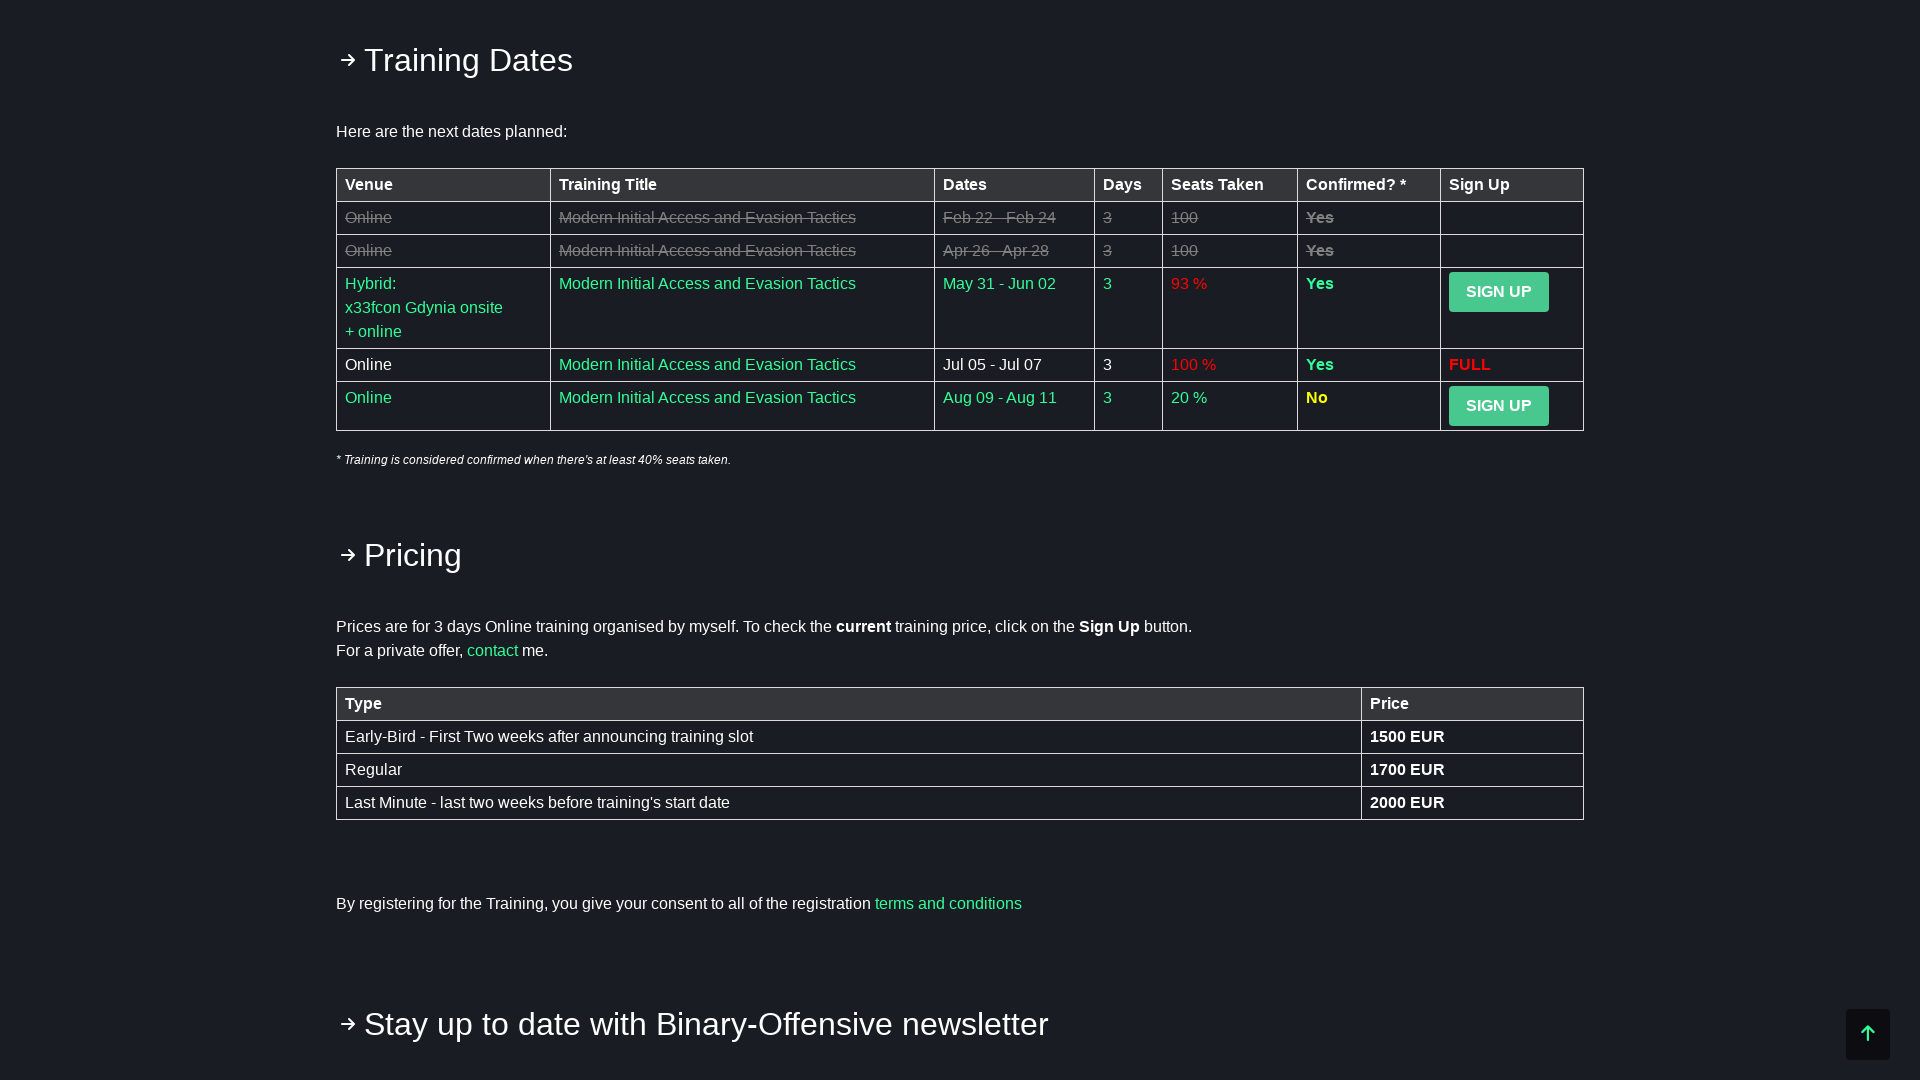Click the Aug 09 - Aug 11 dates
This screenshot has width=1920, height=1080.
[999, 397]
